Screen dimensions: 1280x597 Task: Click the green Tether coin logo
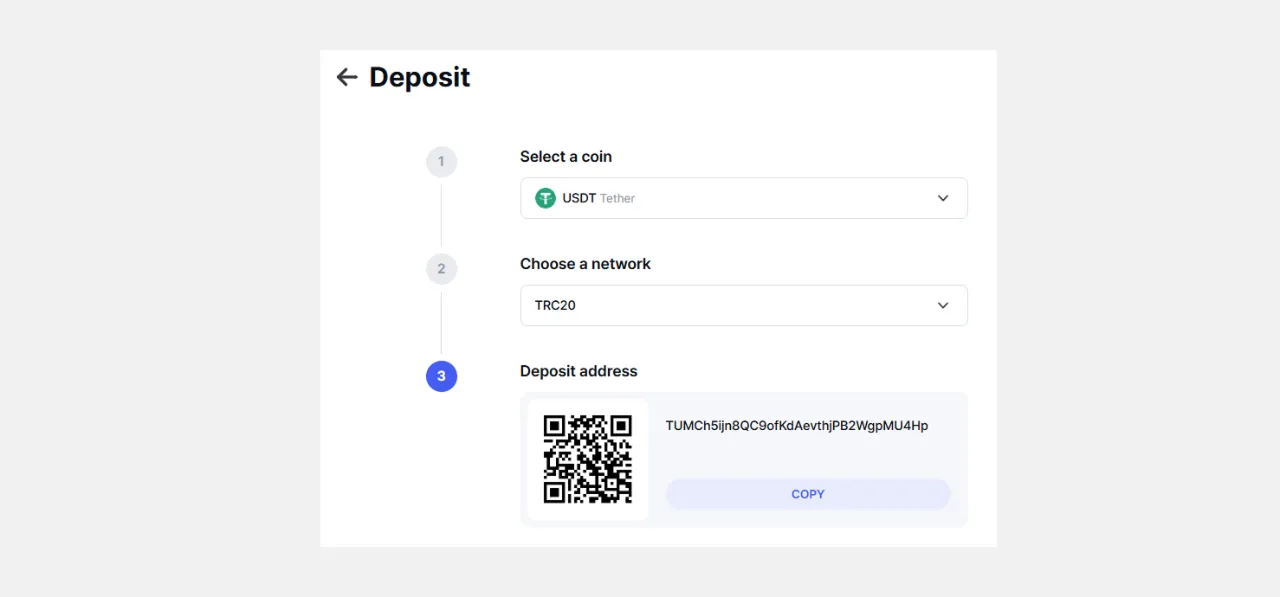point(545,198)
